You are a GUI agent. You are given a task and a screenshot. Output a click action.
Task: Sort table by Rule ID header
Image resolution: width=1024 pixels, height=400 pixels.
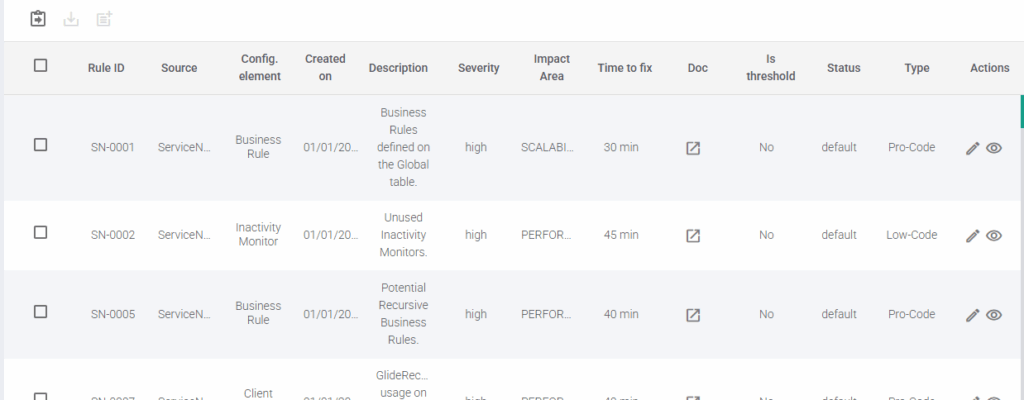click(106, 68)
